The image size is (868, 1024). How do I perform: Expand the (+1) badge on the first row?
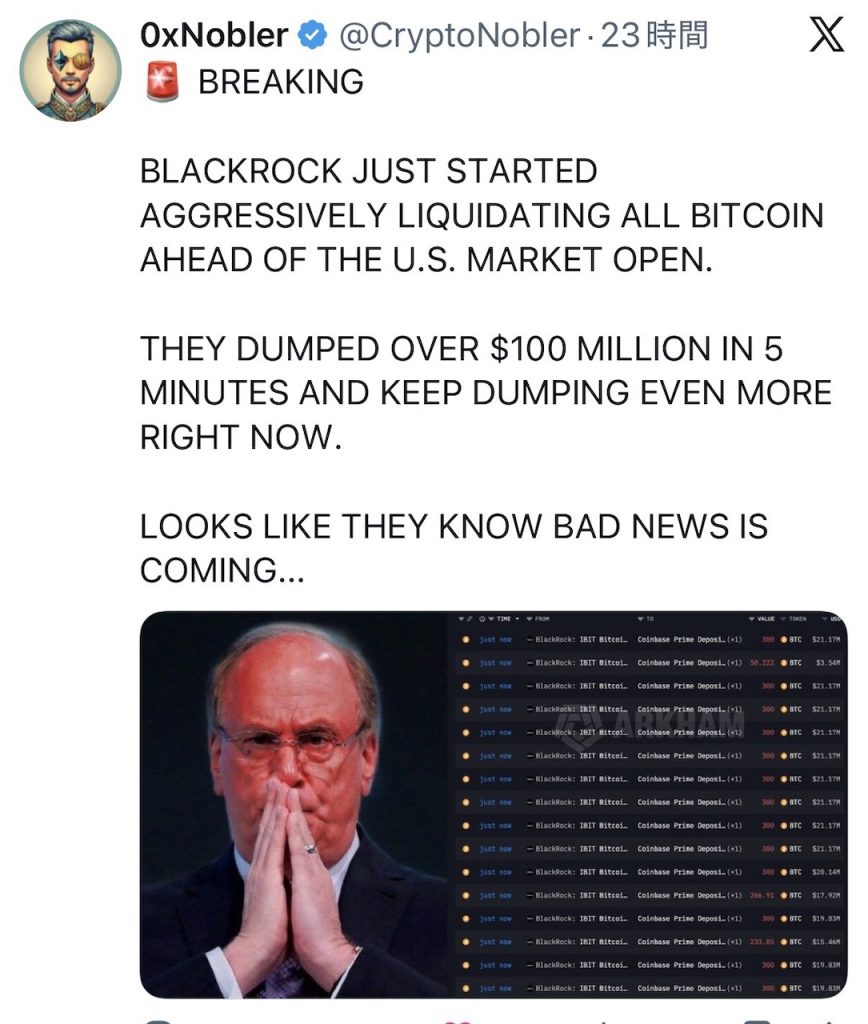734,639
